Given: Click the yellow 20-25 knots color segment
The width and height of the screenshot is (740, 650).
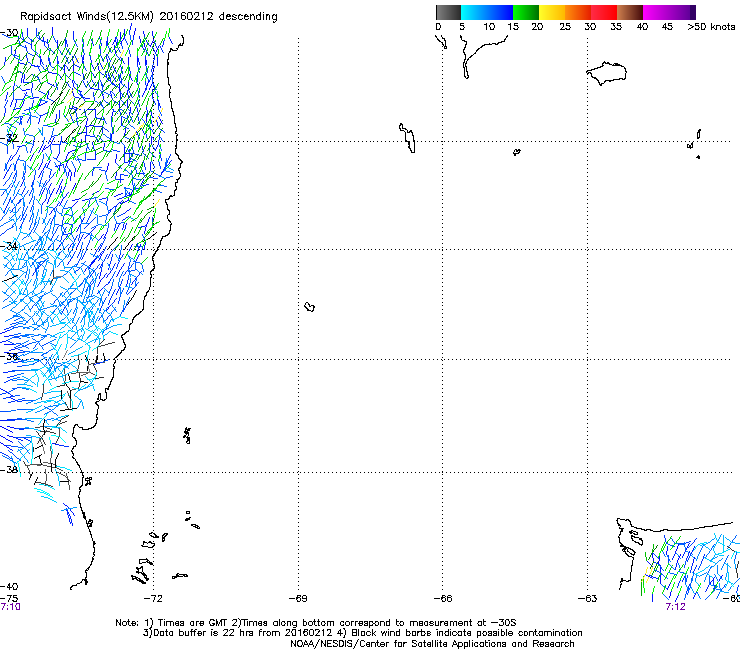Looking at the screenshot, I should point(552,12).
